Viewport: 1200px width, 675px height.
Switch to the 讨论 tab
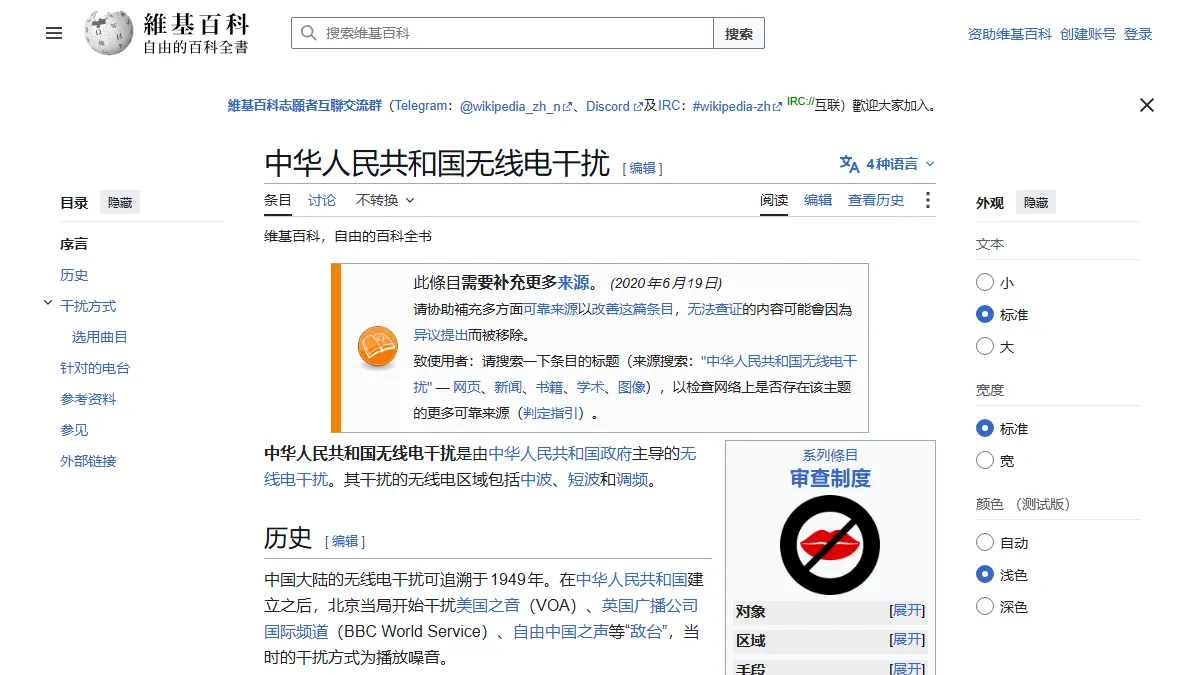click(322, 200)
